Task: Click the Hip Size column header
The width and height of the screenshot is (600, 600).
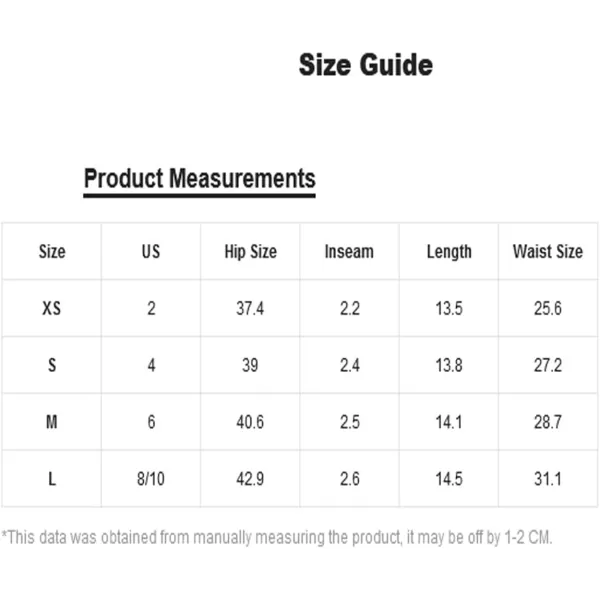Action: pos(250,252)
